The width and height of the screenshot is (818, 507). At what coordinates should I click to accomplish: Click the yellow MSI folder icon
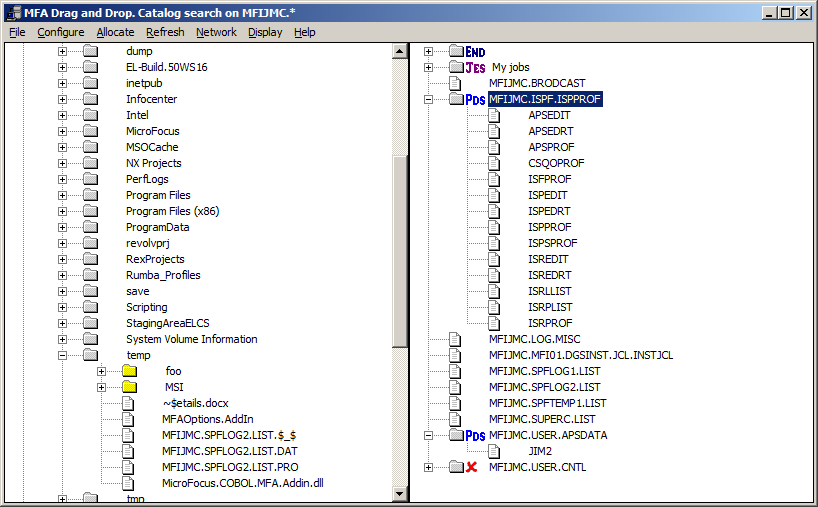[128, 387]
